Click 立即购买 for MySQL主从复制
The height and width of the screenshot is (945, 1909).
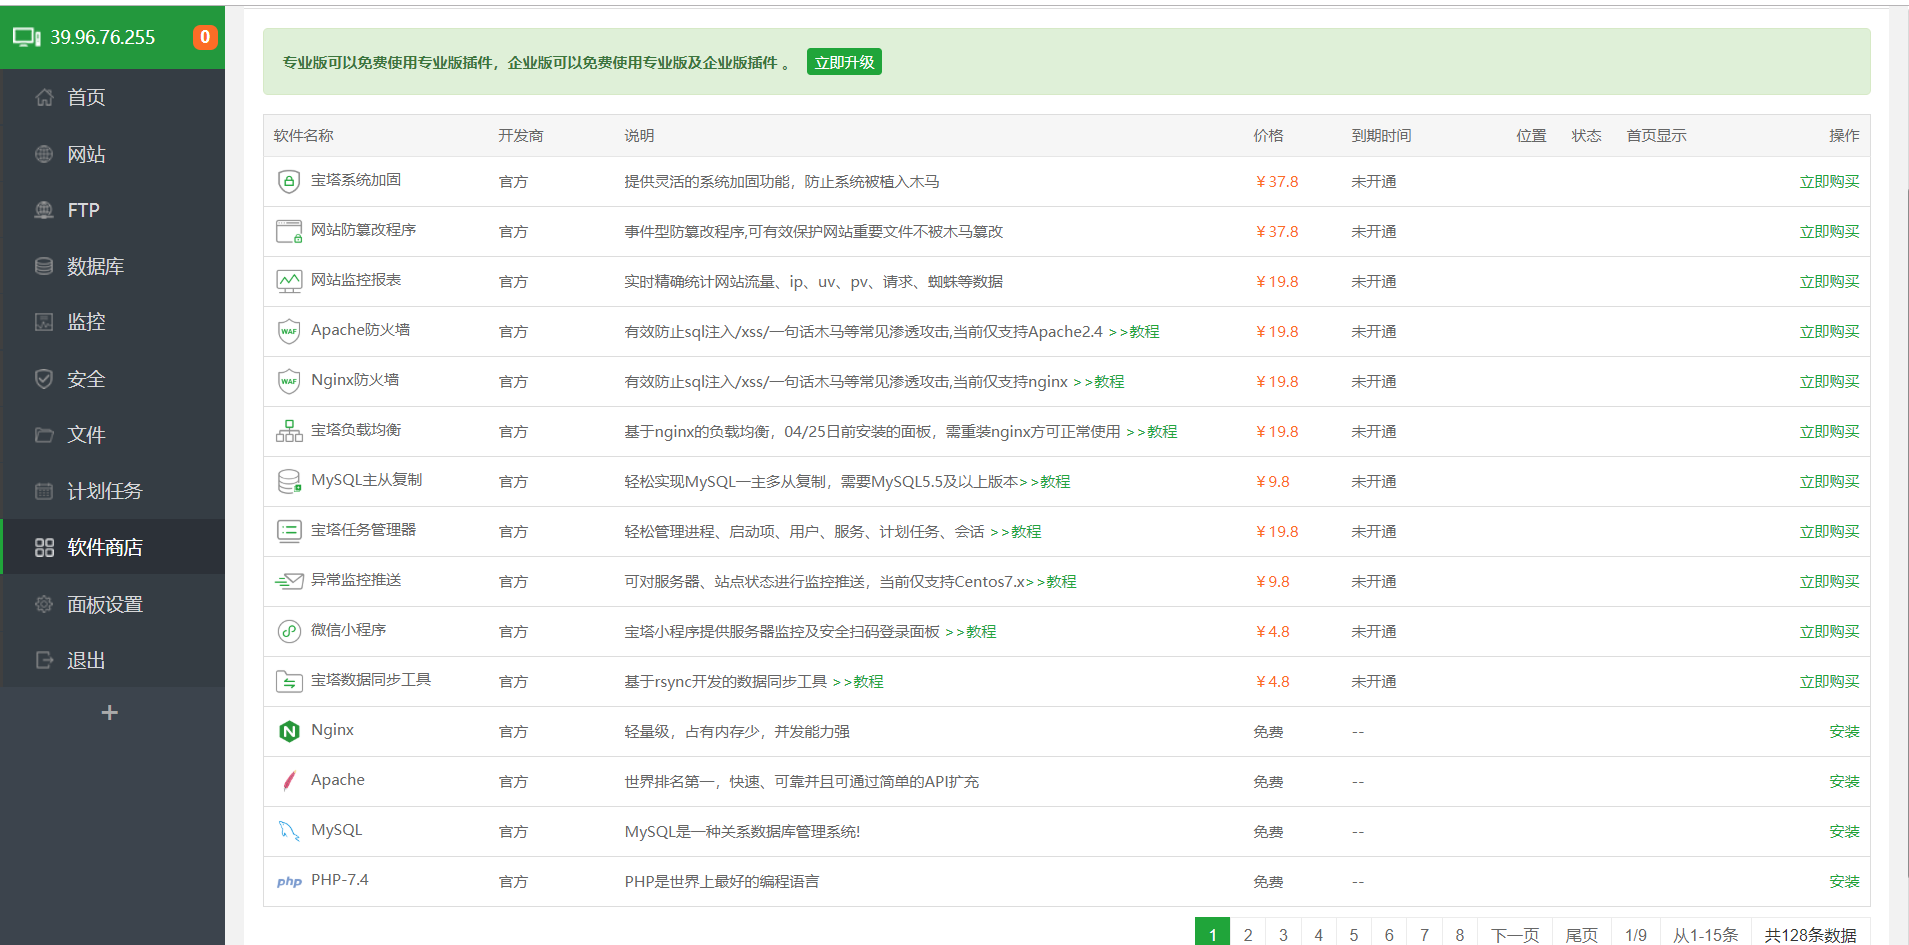pyautogui.click(x=1829, y=482)
